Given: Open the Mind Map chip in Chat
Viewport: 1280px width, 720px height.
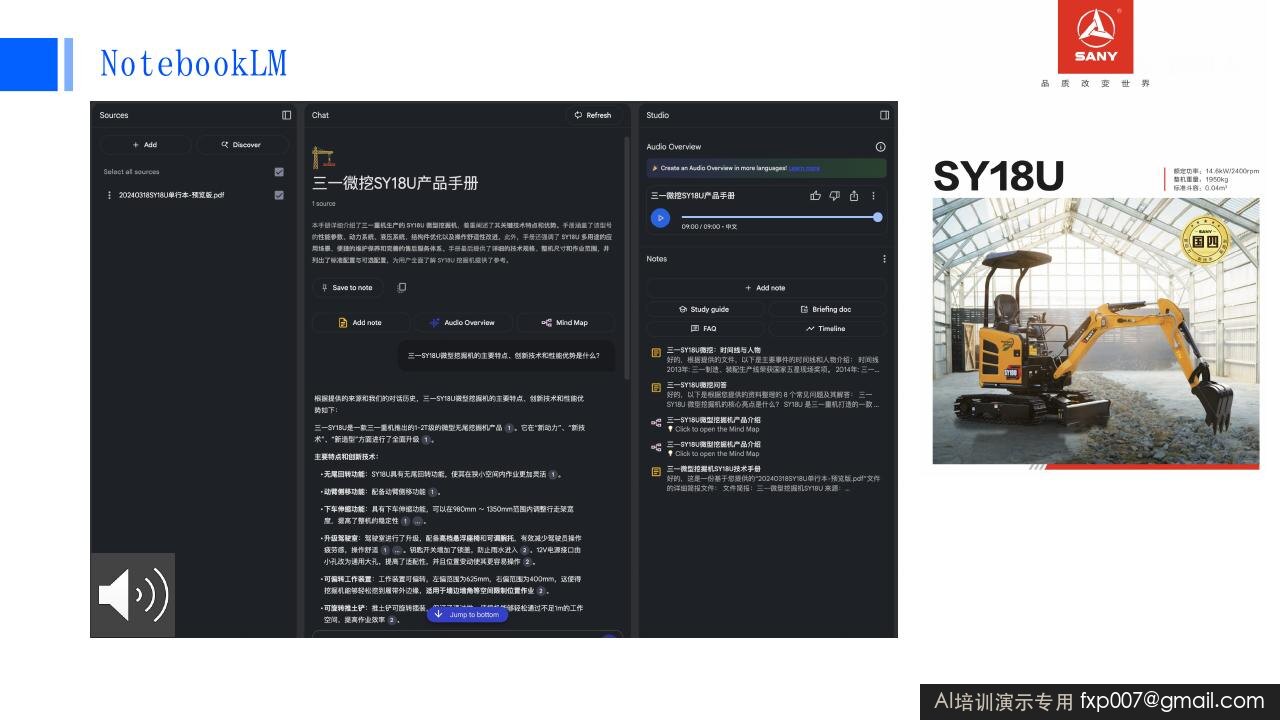Looking at the screenshot, I should tap(565, 323).
